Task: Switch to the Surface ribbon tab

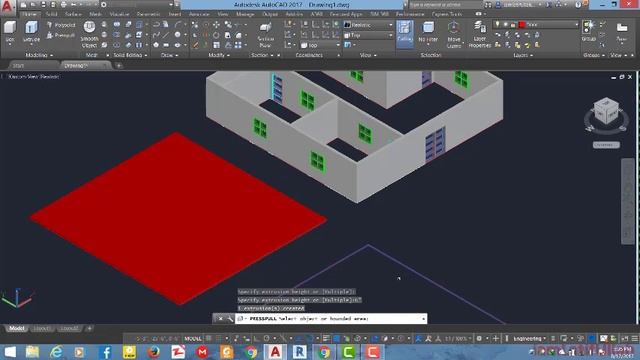Action: [x=73, y=14]
